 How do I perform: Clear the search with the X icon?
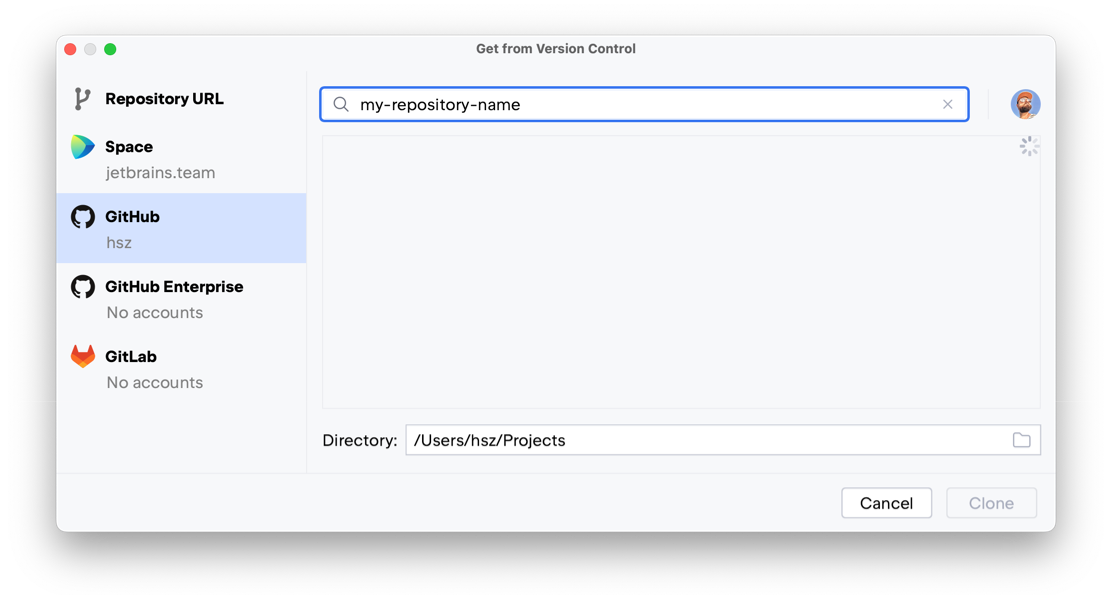point(948,104)
